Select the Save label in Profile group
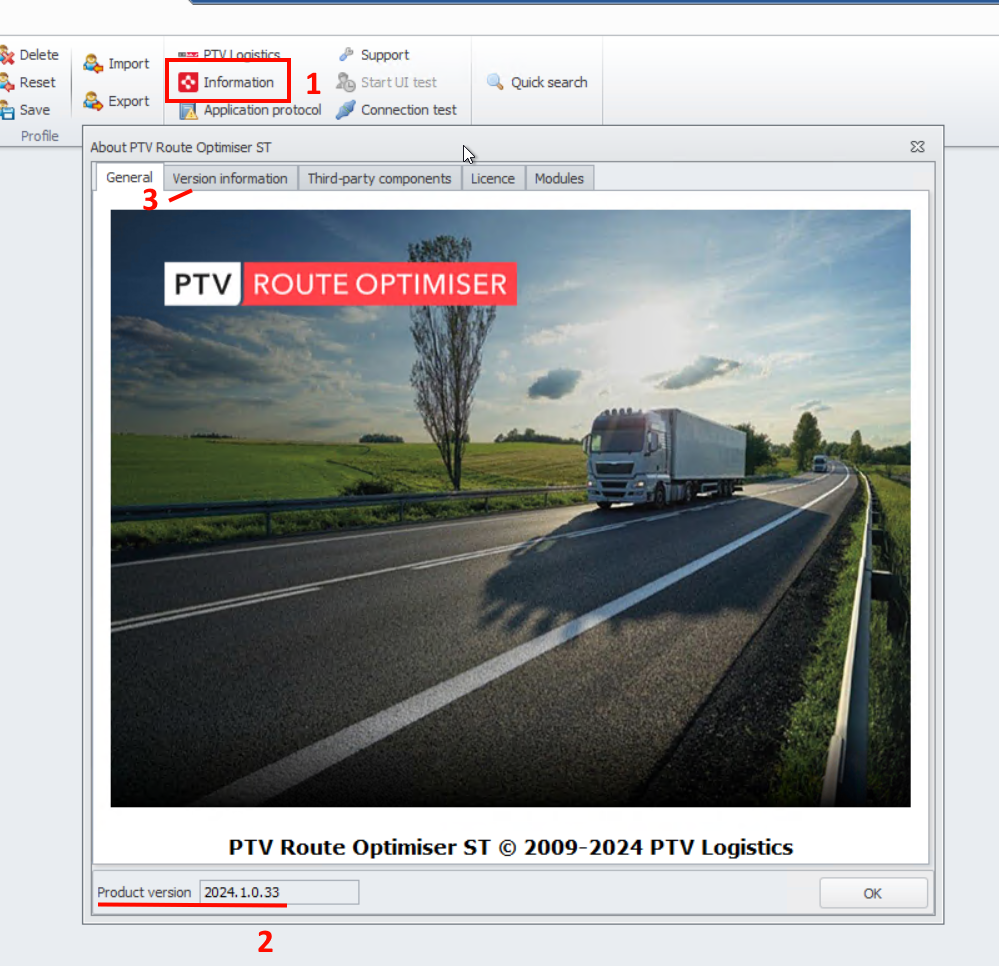 click(34, 110)
